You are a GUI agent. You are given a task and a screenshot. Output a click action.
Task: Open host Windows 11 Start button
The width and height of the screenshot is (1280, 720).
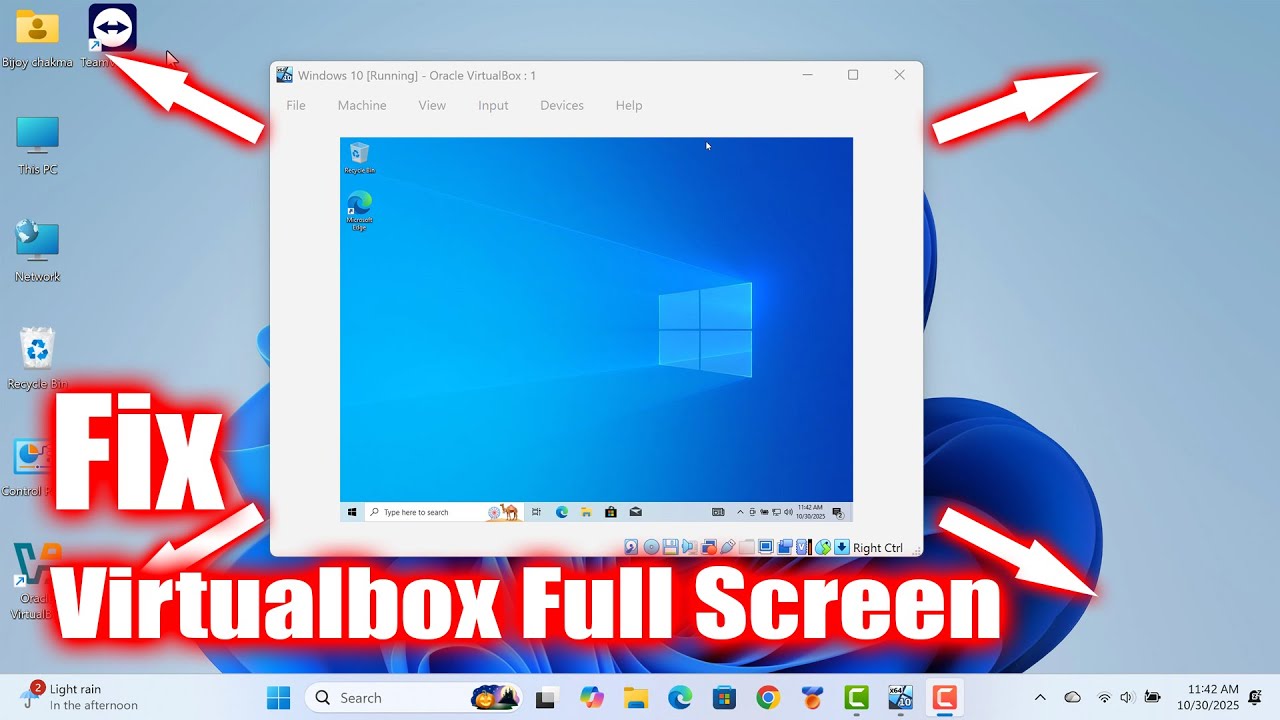pyautogui.click(x=278, y=697)
